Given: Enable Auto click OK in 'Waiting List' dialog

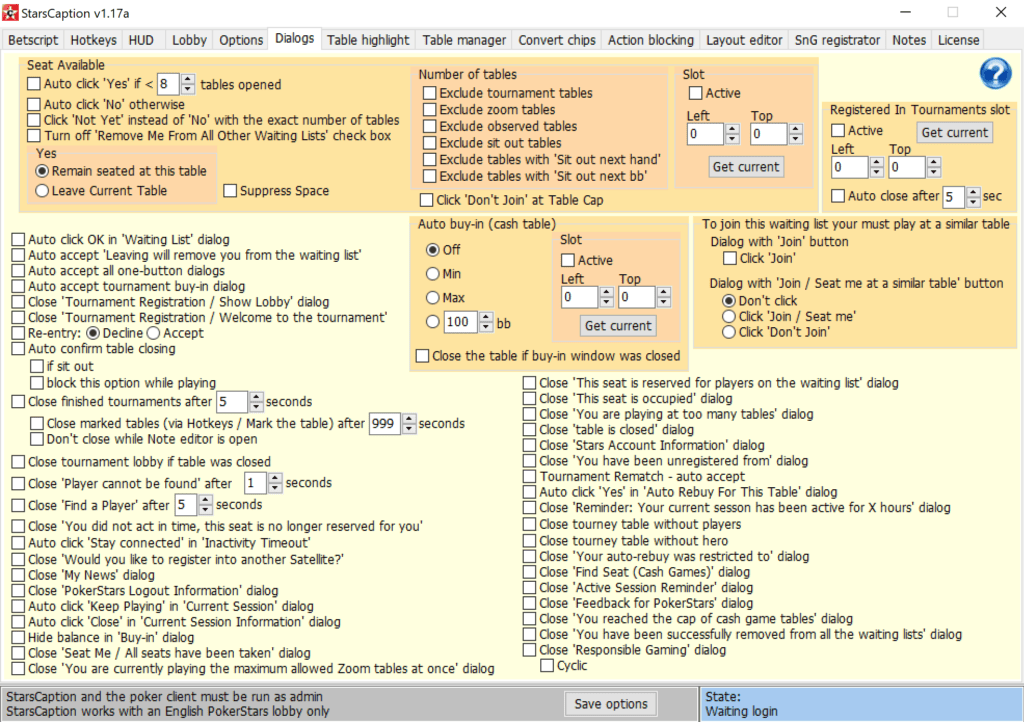Looking at the screenshot, I should tap(18, 240).
